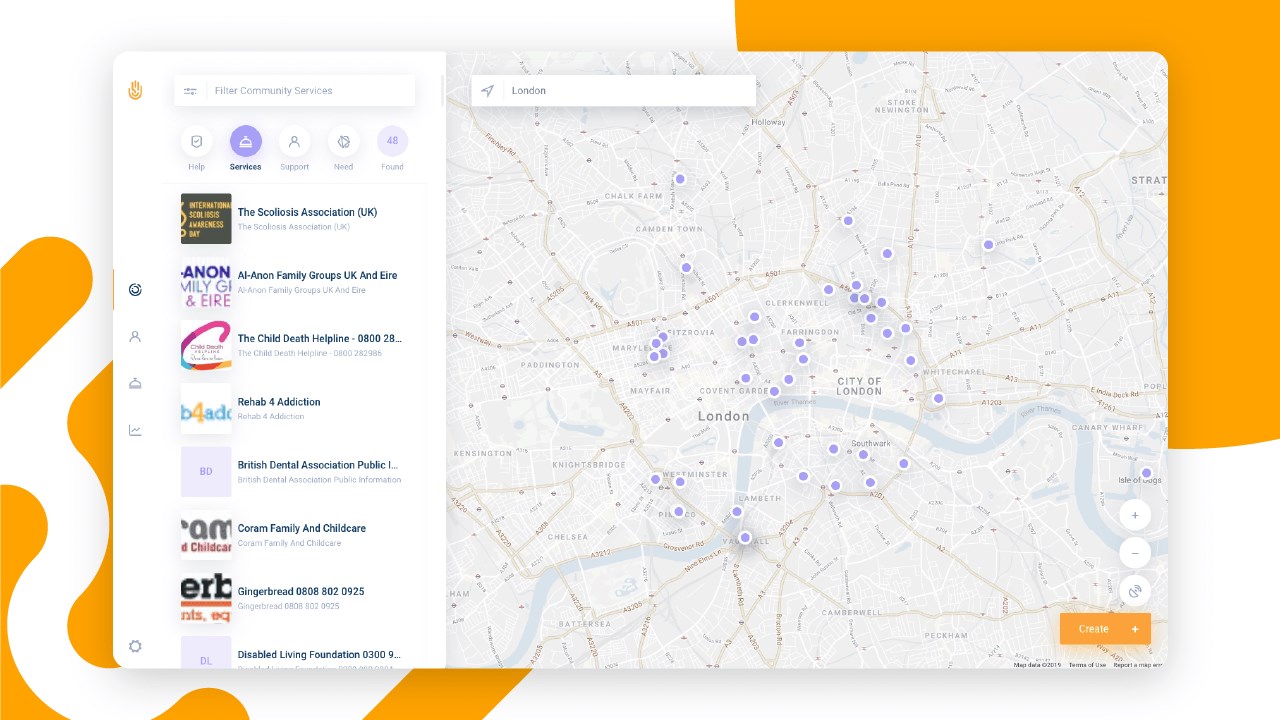
Task: Click the DL initials avatar
Action: 206,652
